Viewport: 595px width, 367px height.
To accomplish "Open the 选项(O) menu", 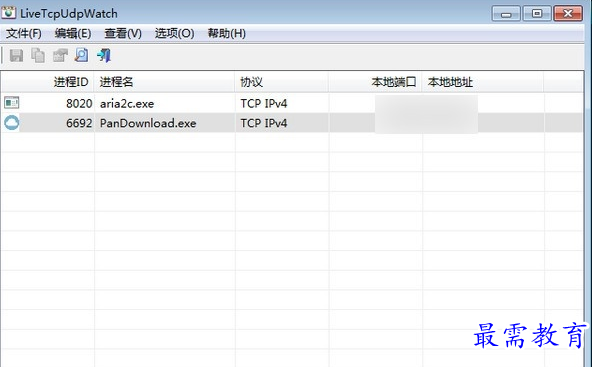I will coord(174,34).
